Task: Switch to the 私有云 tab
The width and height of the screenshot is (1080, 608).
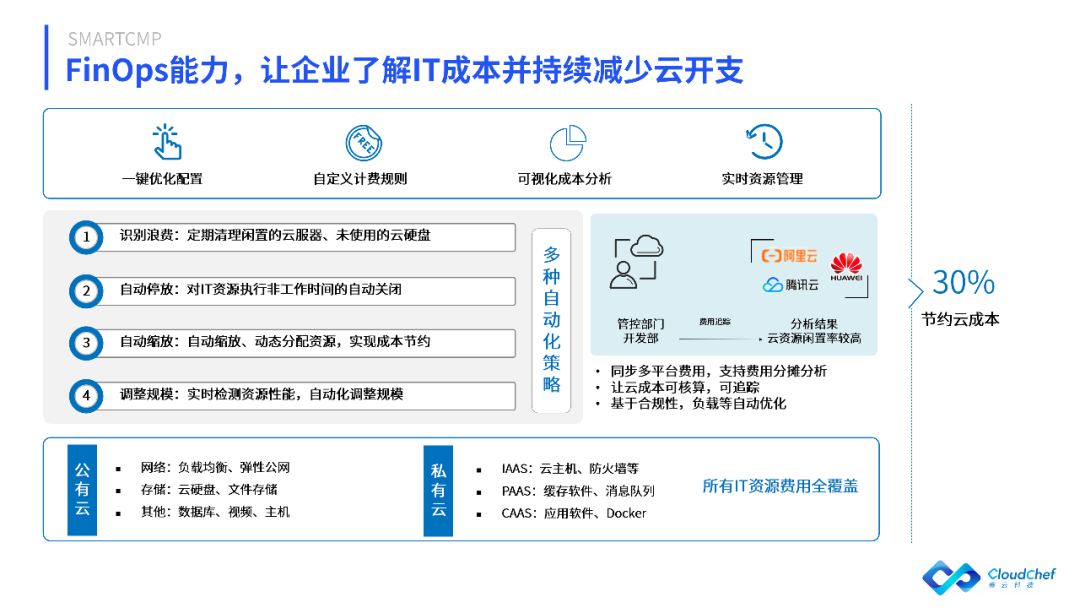Action: pyautogui.click(x=437, y=489)
